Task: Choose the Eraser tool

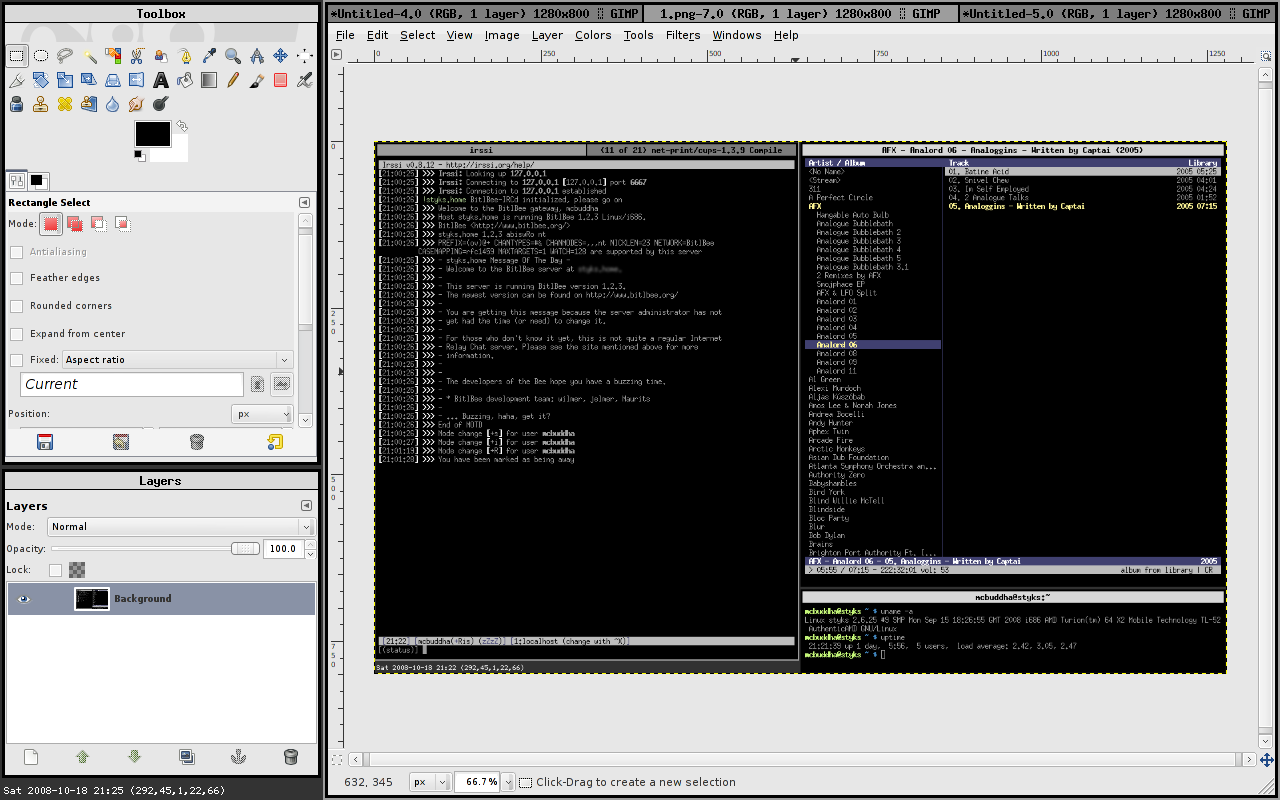Action: (281, 80)
